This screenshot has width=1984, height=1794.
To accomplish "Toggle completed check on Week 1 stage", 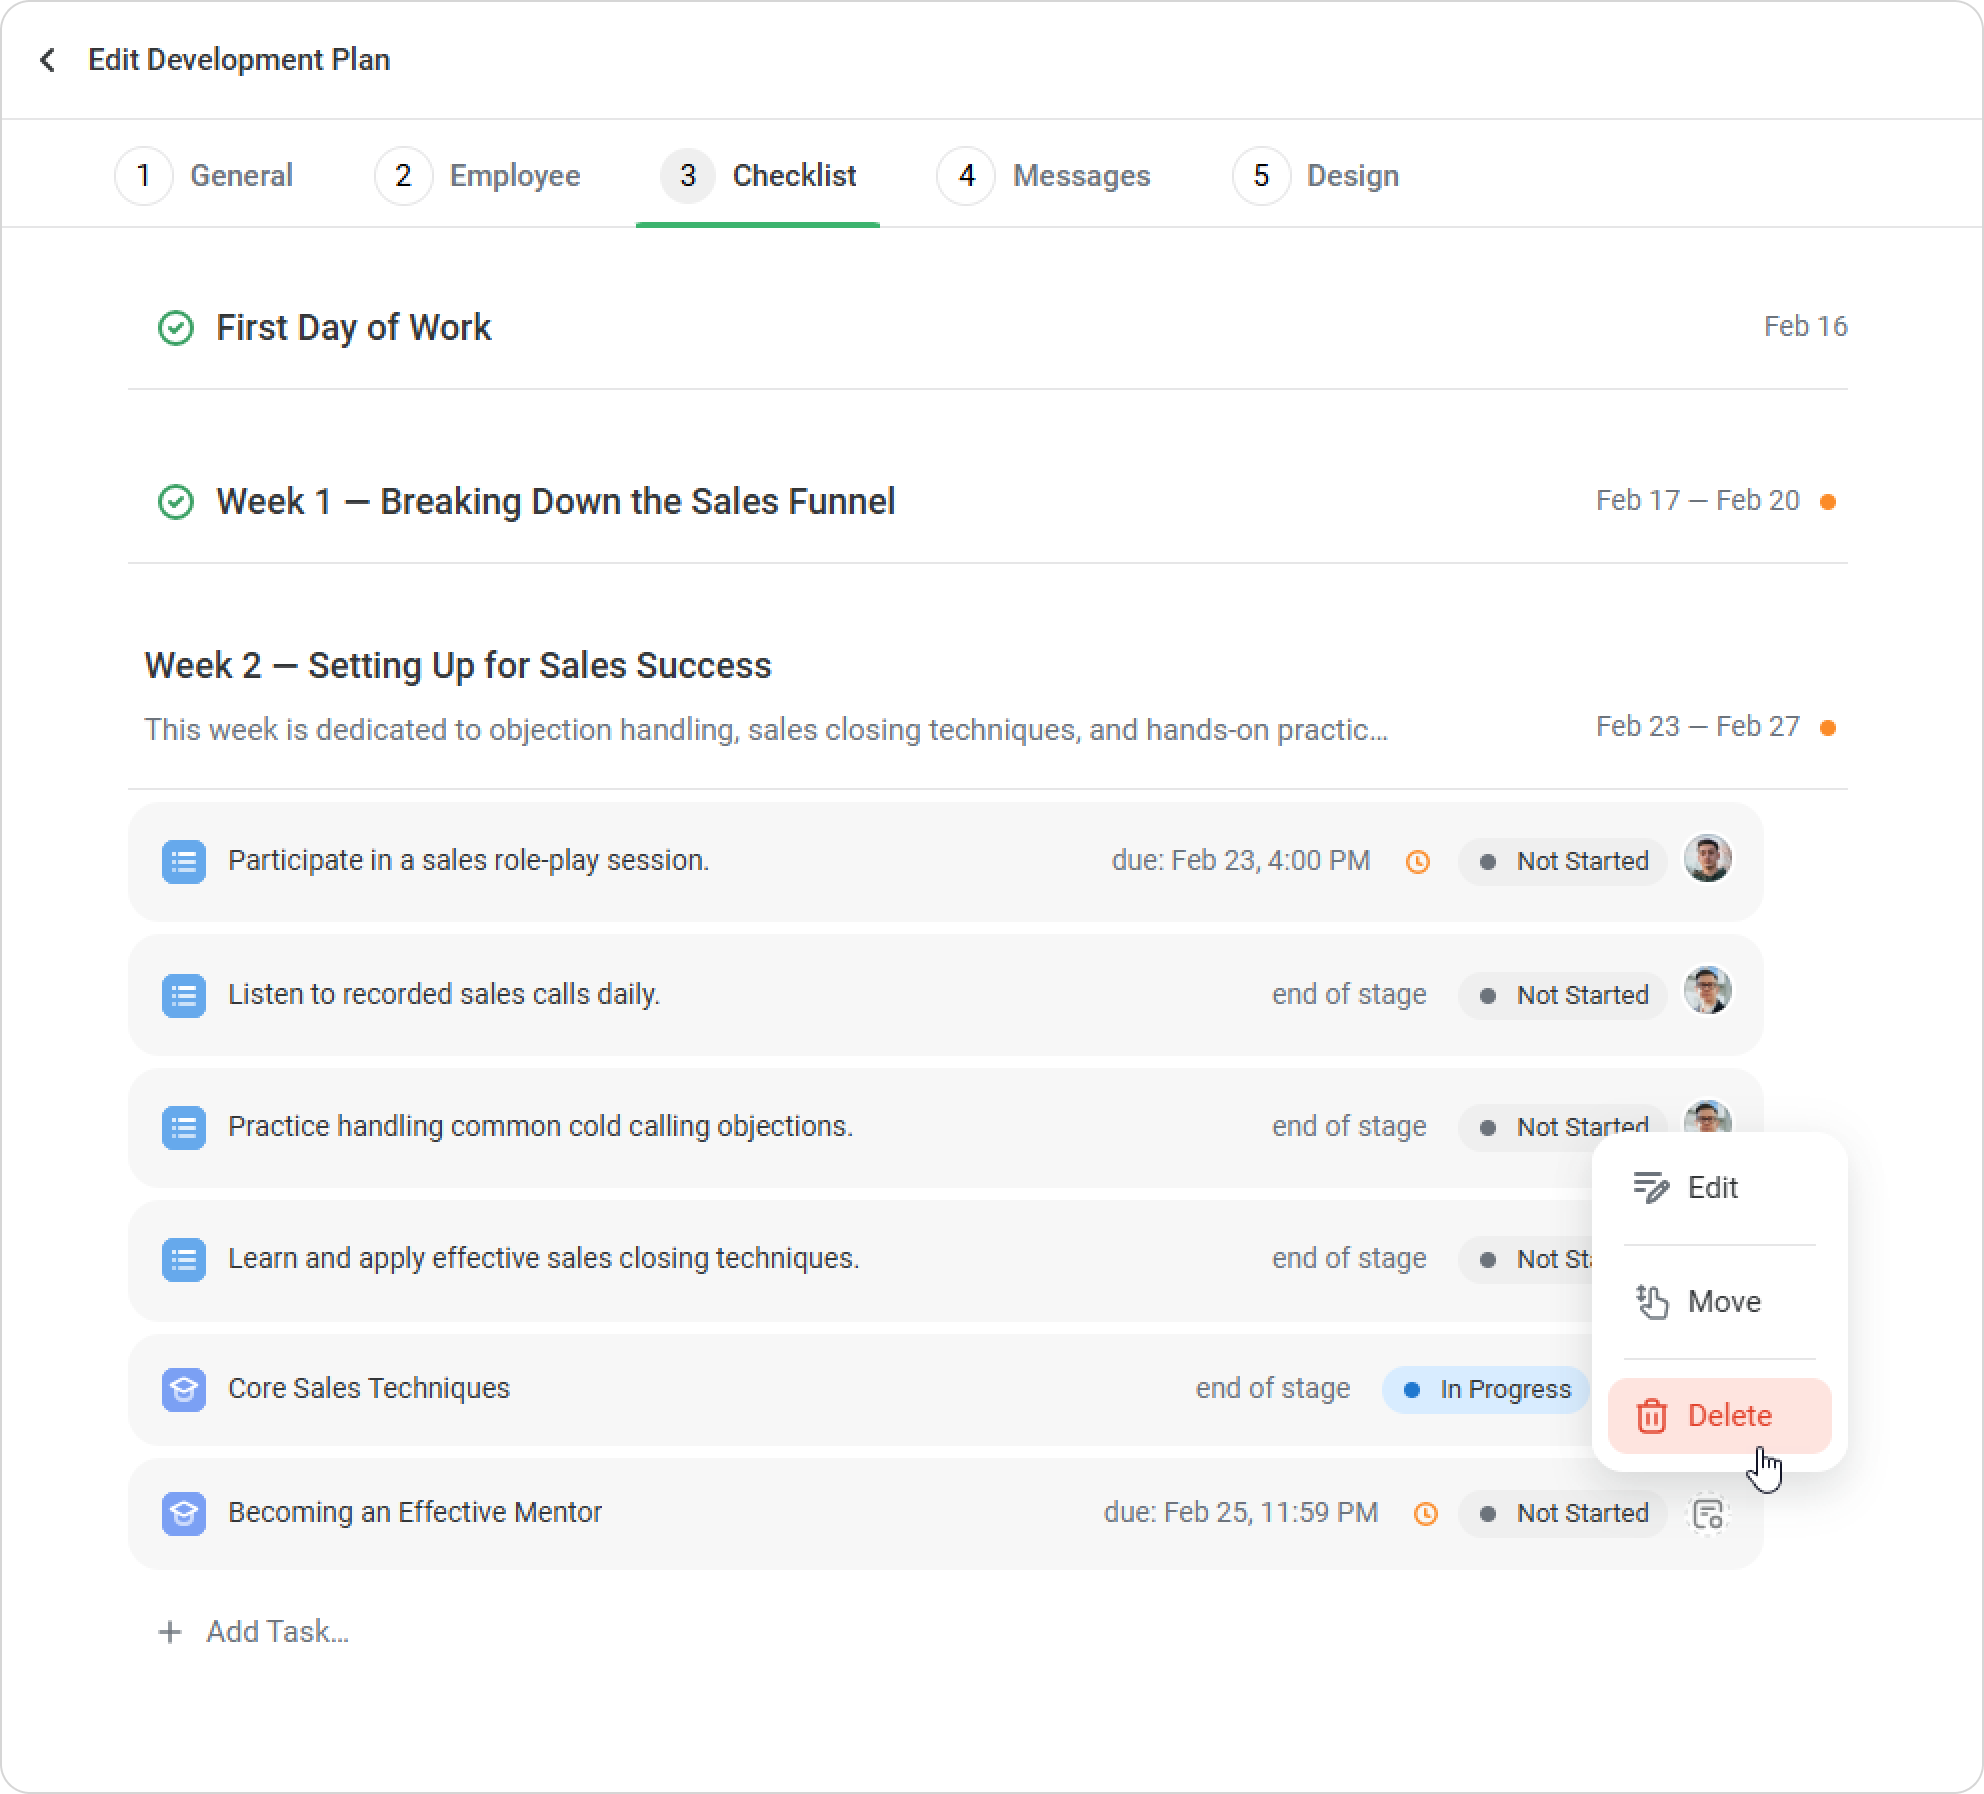I will [176, 502].
